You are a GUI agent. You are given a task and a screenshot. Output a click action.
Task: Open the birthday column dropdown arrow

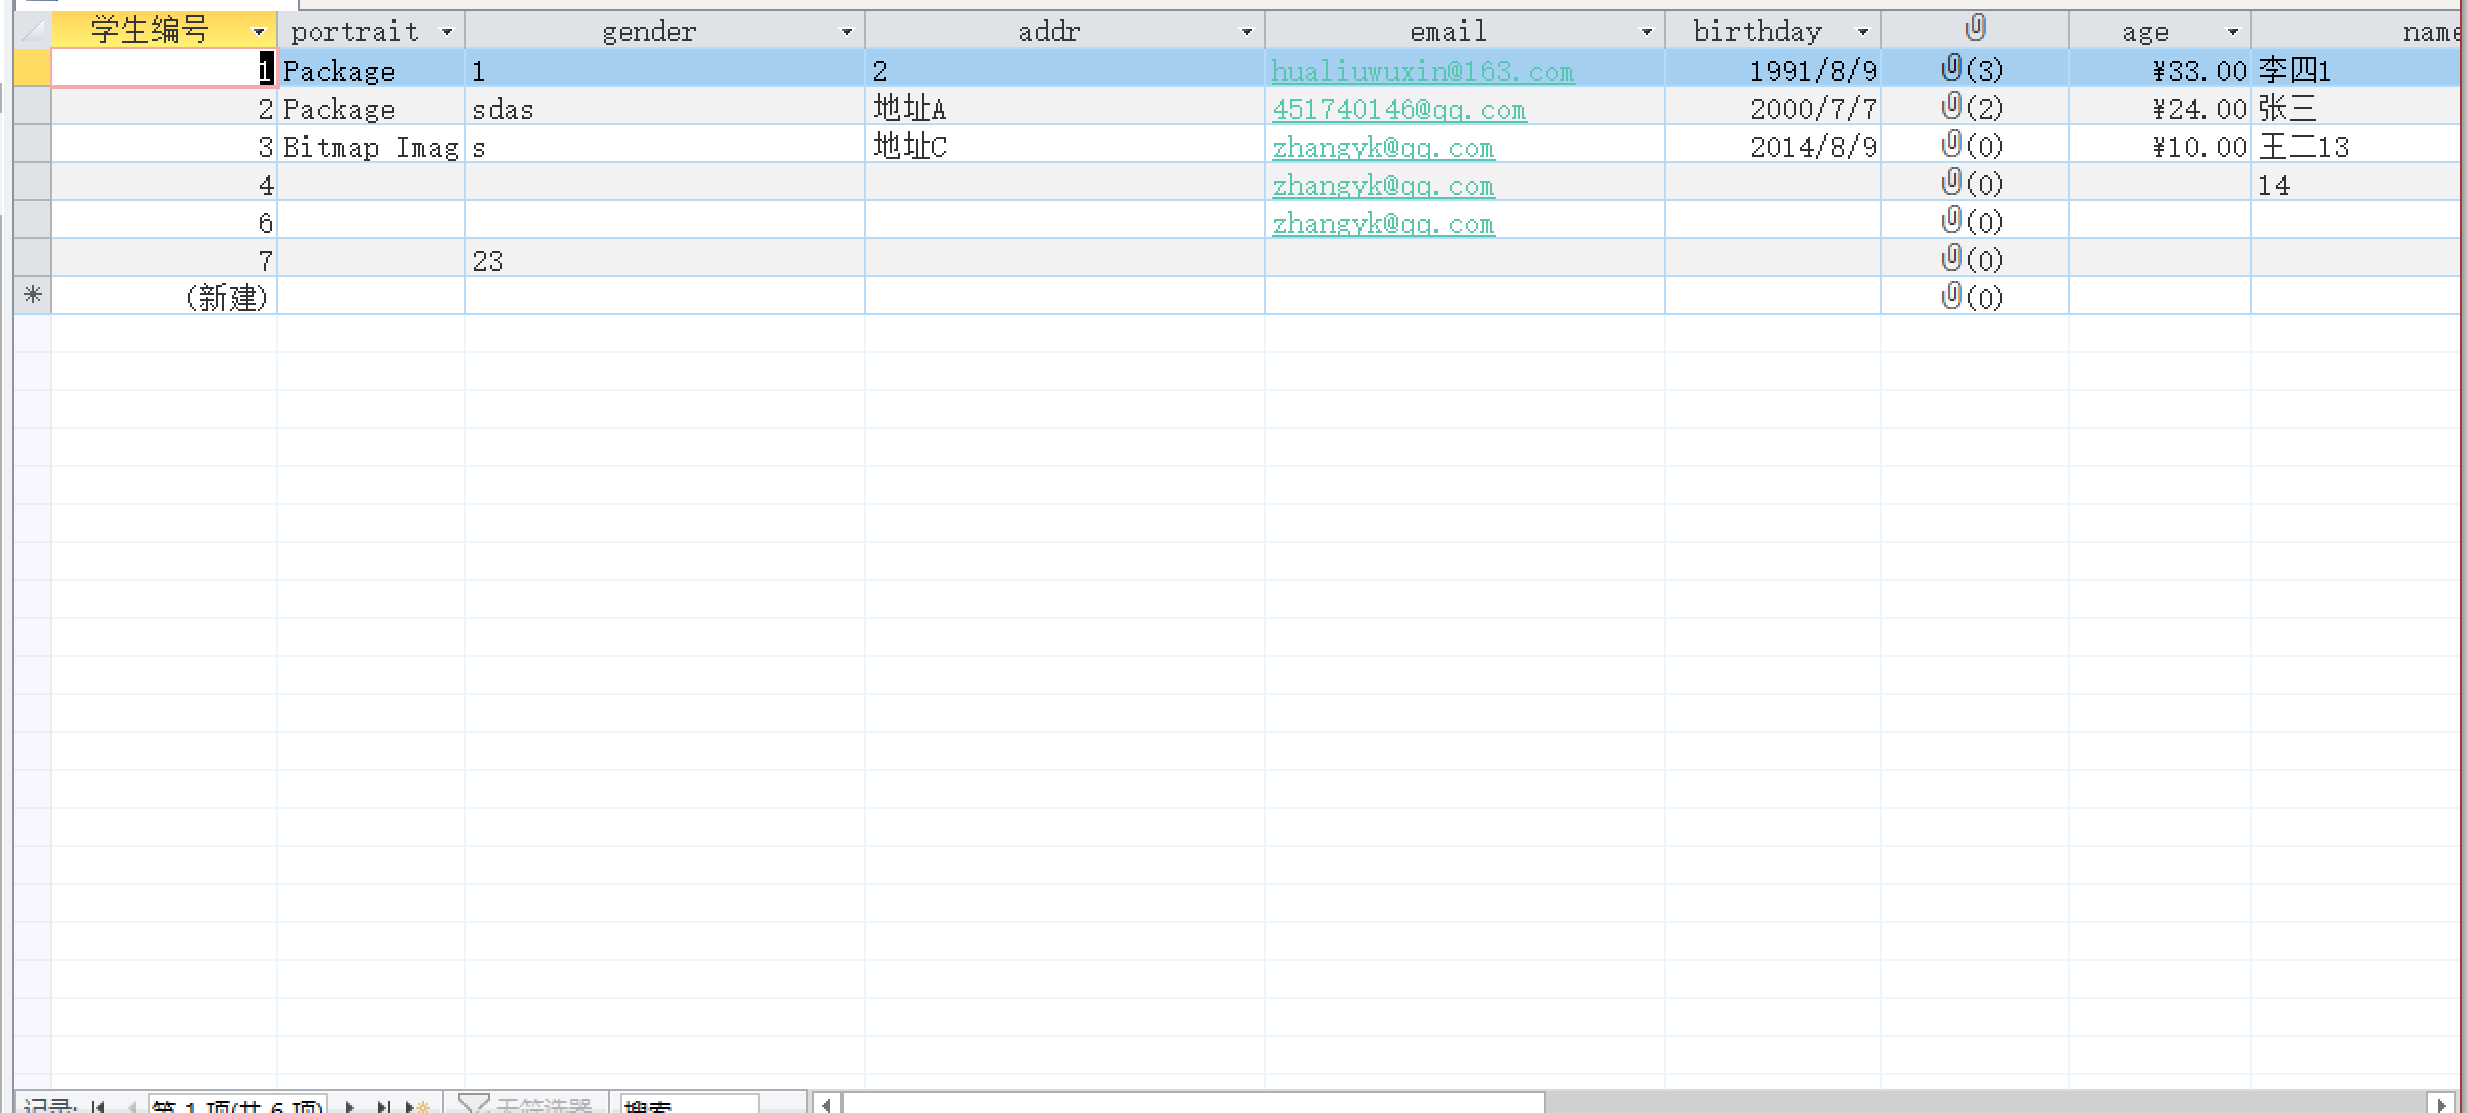[x=1863, y=32]
